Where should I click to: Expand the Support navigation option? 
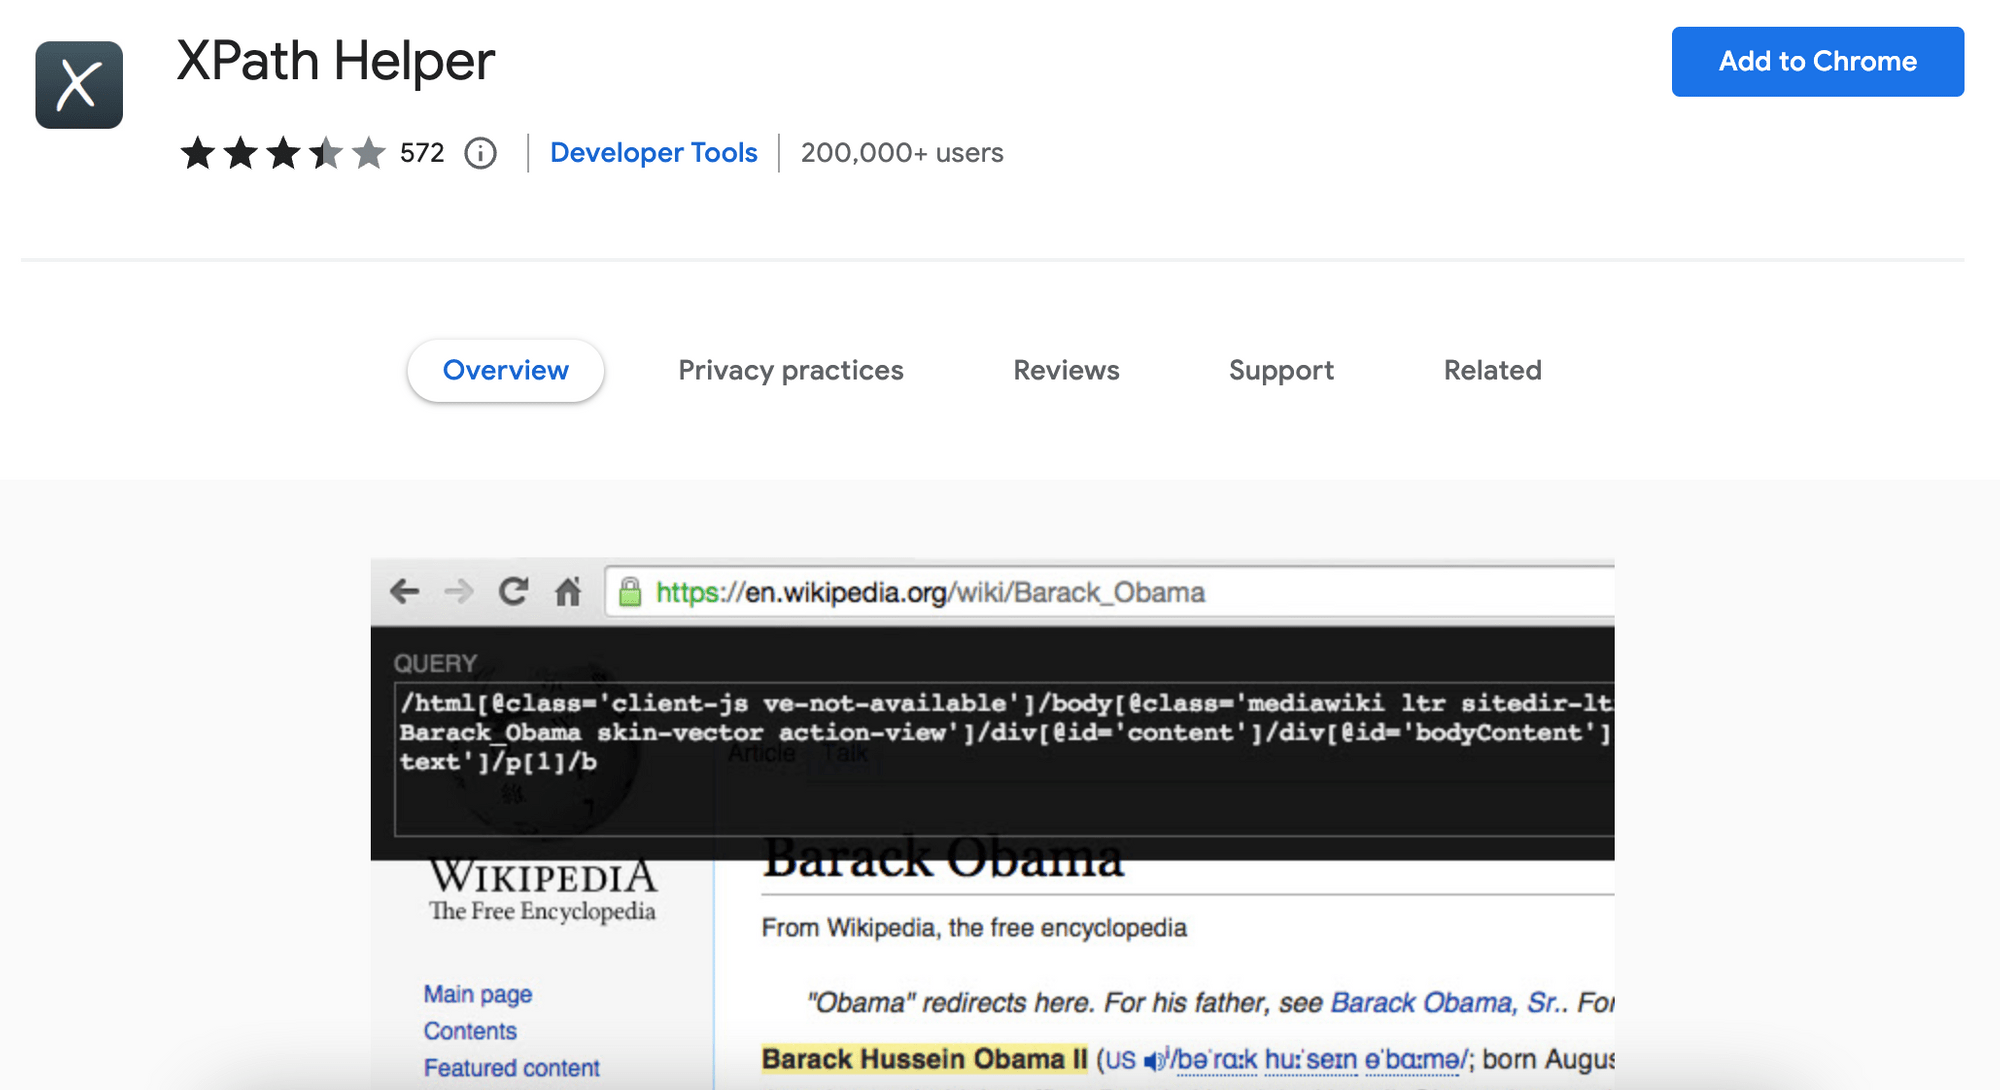(1281, 369)
